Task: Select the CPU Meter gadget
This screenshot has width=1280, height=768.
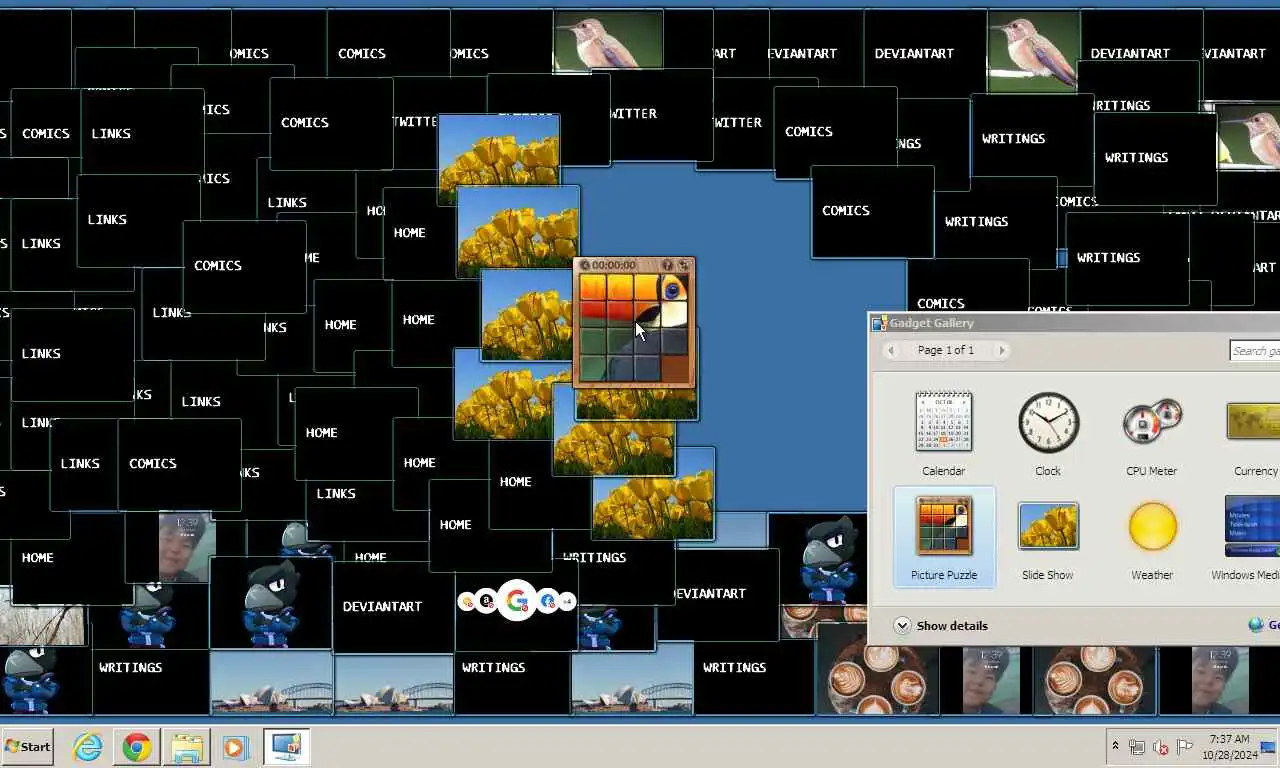Action: (1152, 434)
